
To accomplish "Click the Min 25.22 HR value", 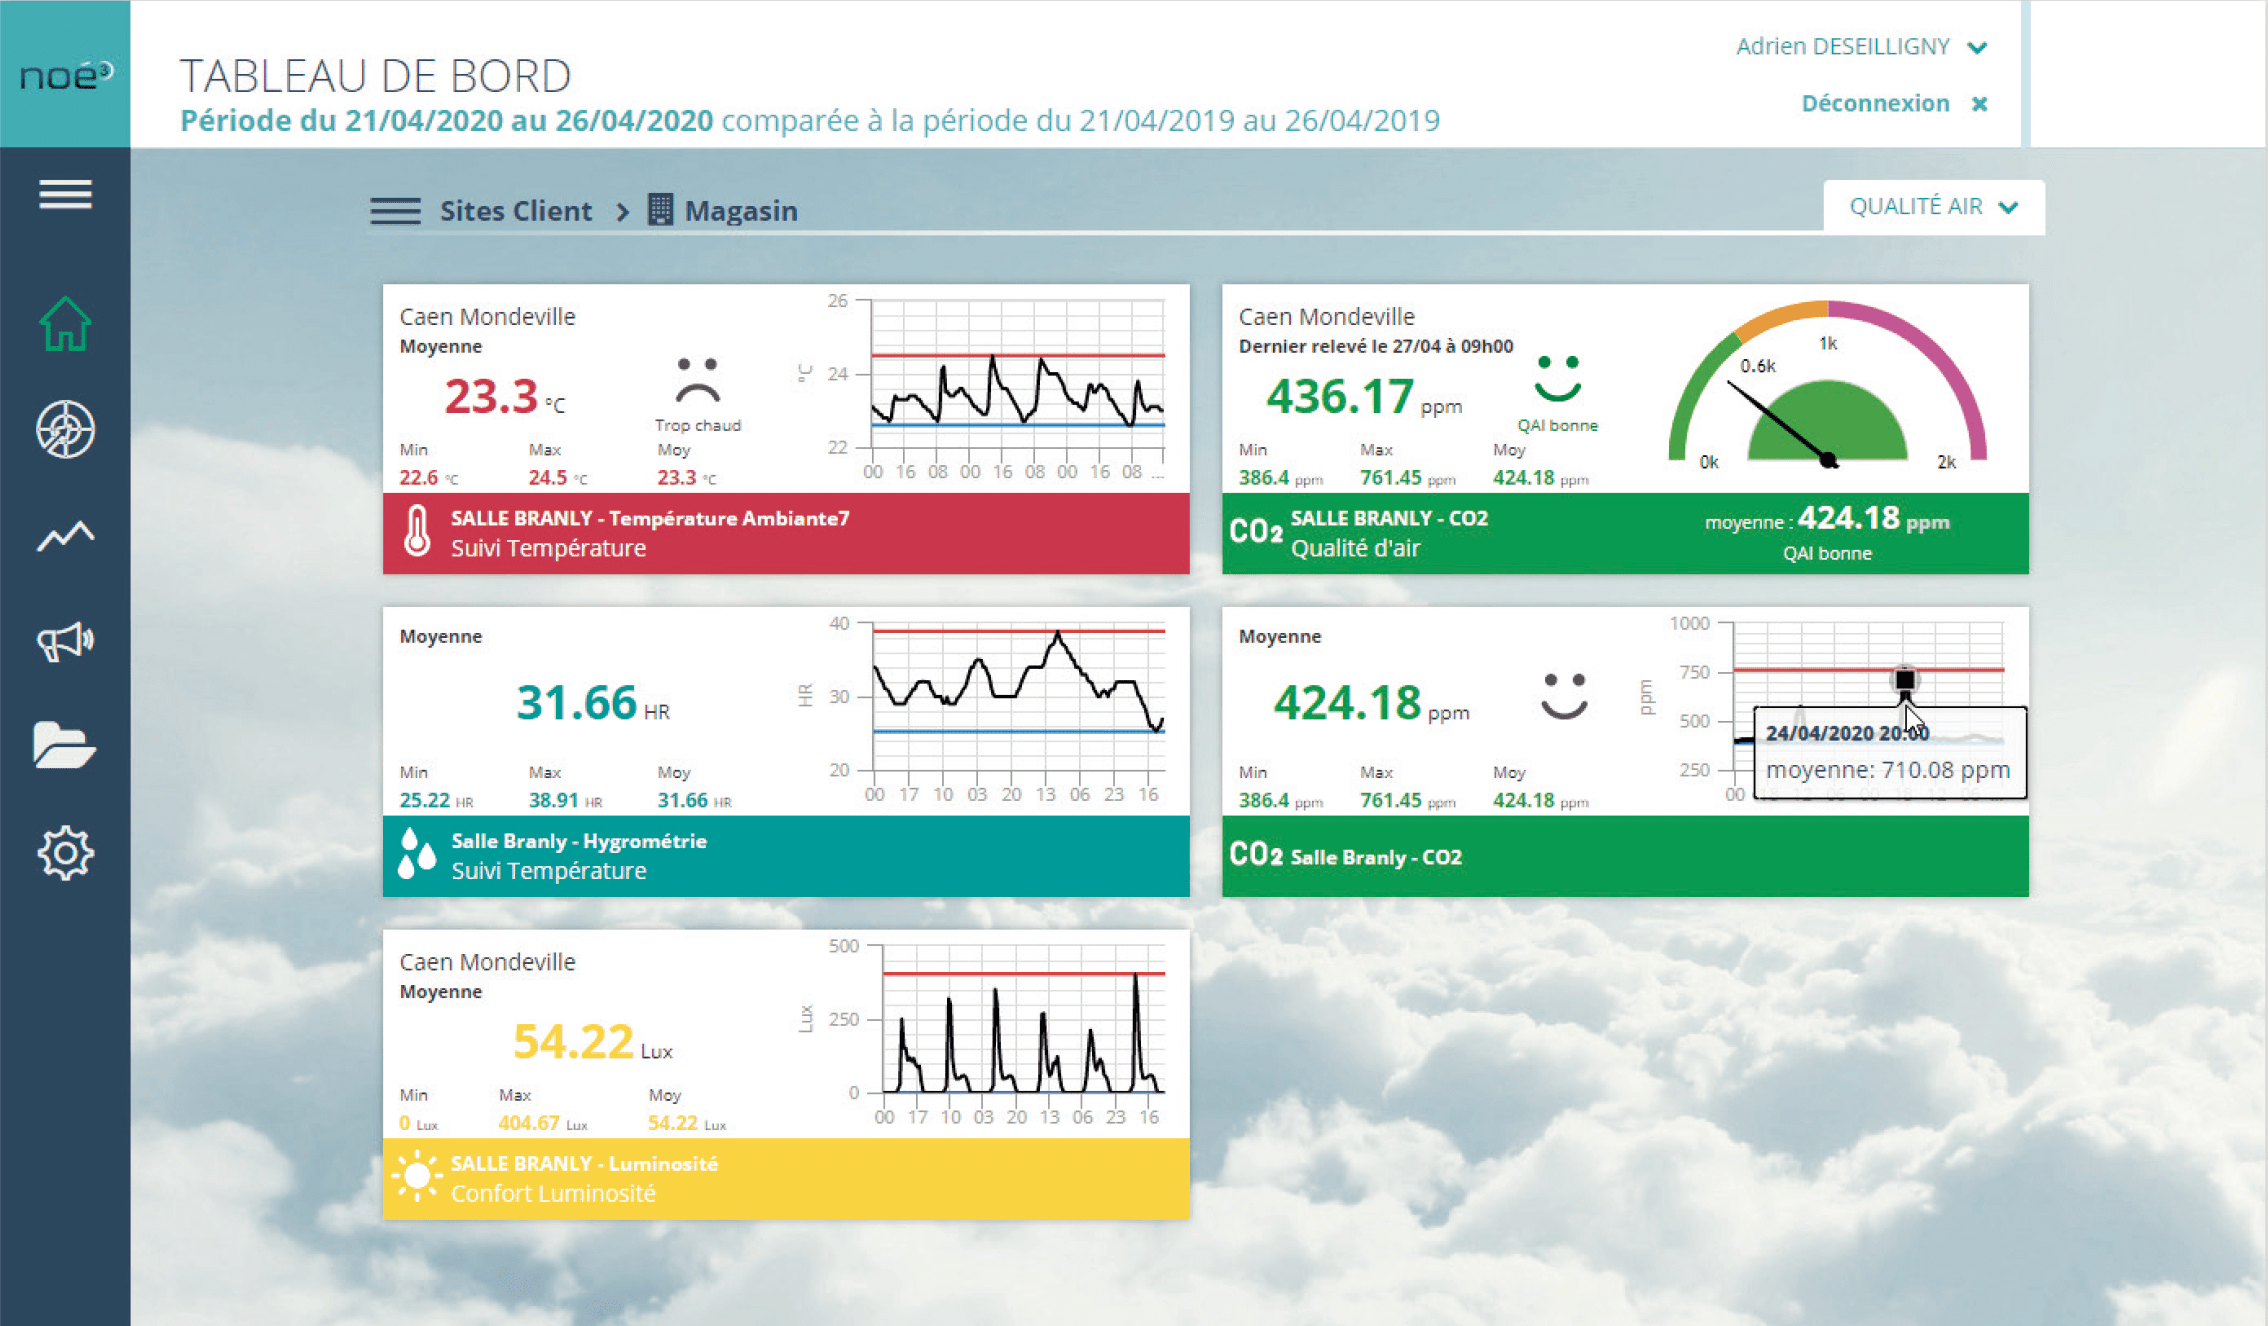I will point(436,800).
